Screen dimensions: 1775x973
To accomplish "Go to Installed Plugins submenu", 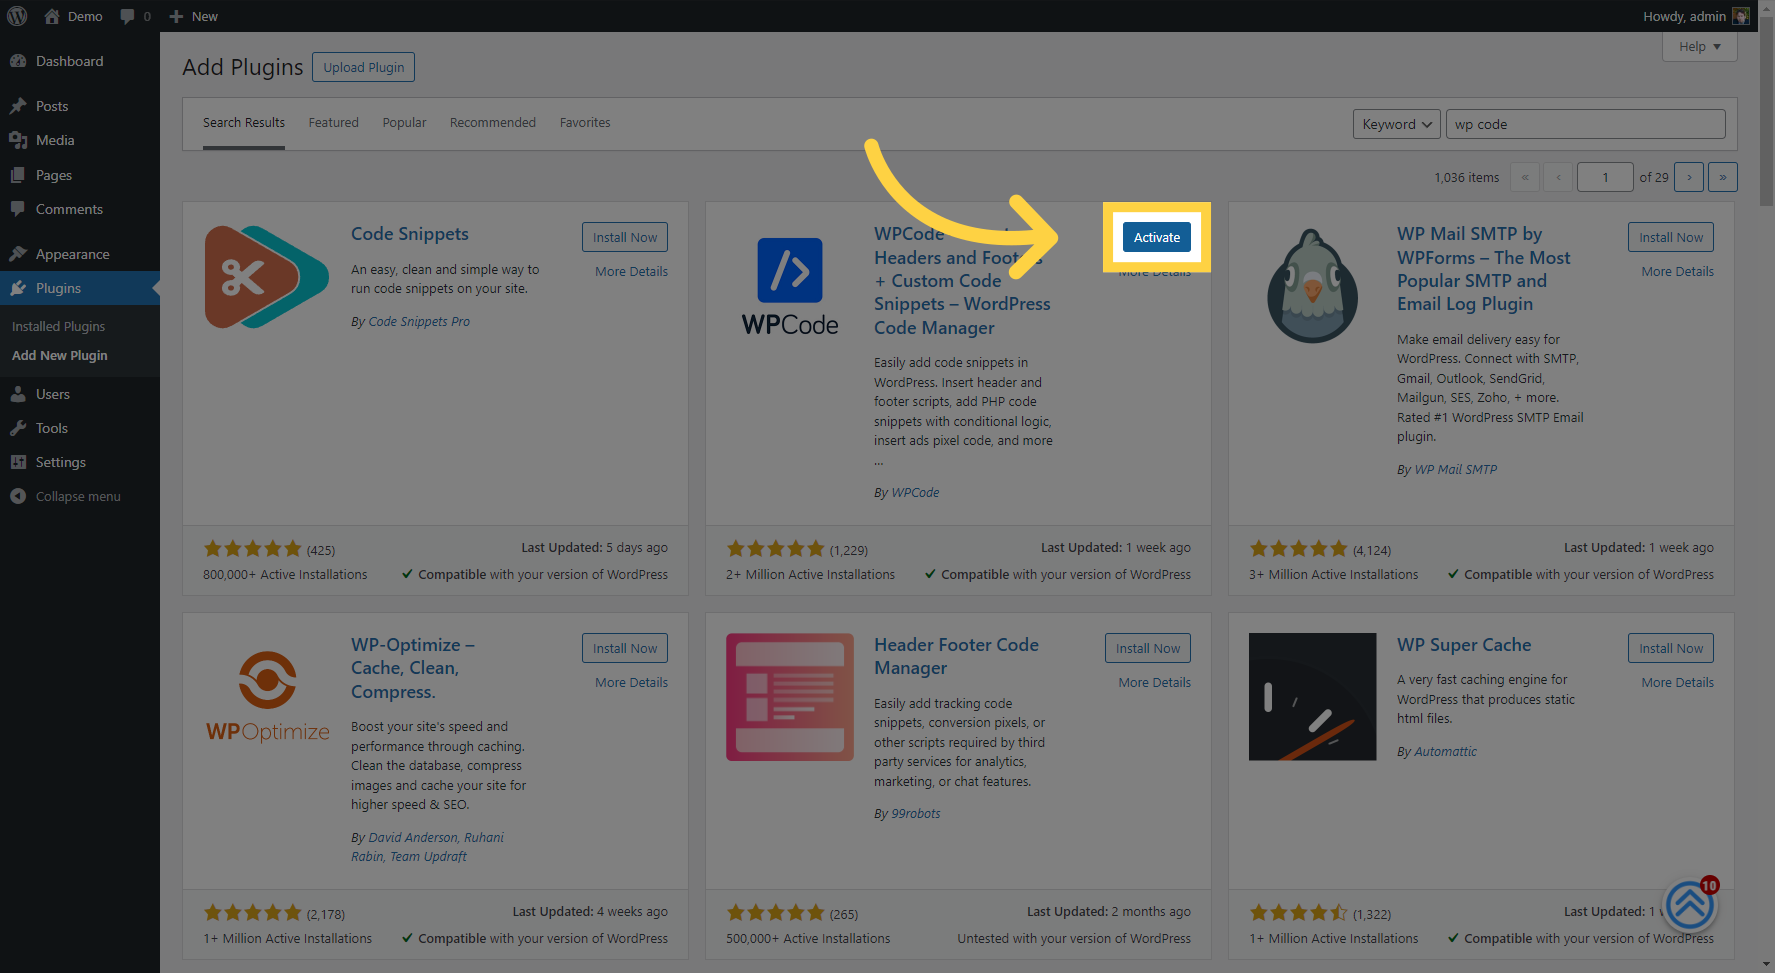I will point(58,326).
